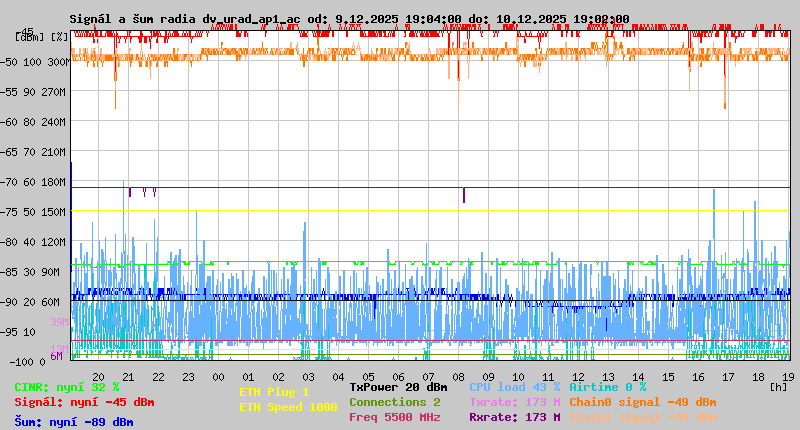Select the green CINR legend label
This screenshot has height=430, width=800.
coord(66,387)
